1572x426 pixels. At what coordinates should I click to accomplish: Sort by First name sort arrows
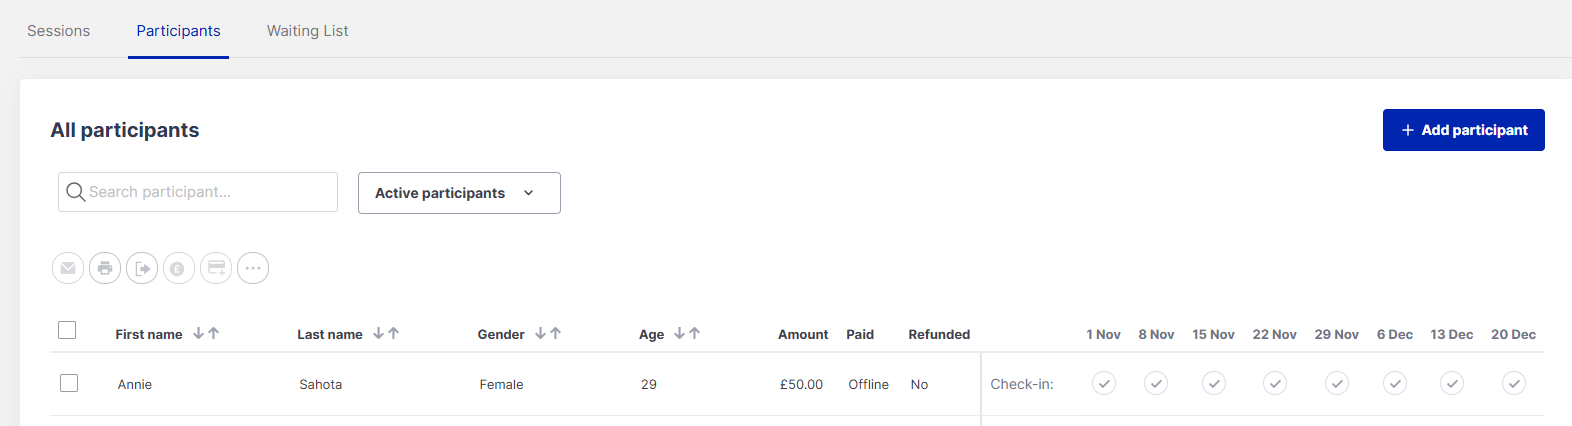pos(206,334)
